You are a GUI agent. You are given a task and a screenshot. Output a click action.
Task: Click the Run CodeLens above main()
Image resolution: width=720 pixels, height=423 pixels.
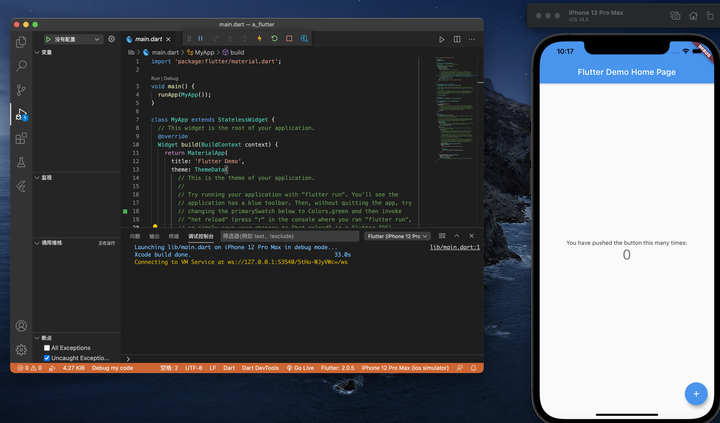tap(155, 79)
